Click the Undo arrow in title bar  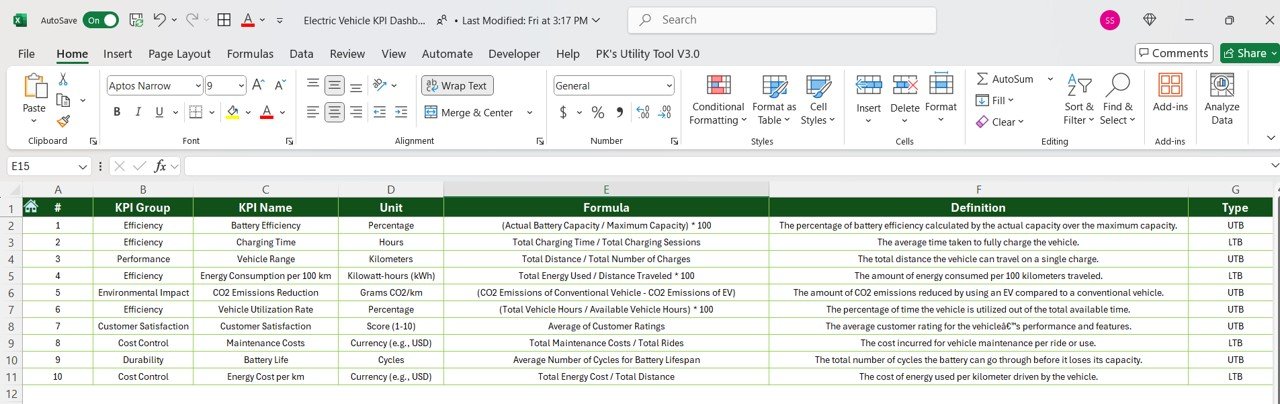(x=162, y=20)
